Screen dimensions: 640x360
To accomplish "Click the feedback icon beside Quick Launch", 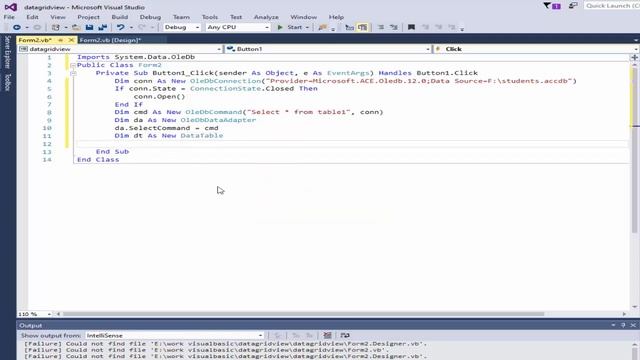I will (573, 6).
